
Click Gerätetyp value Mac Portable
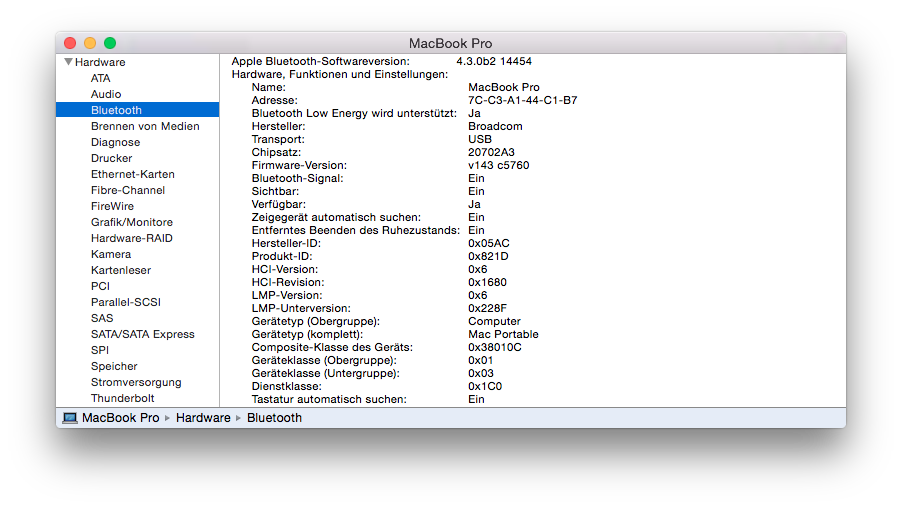click(503, 334)
